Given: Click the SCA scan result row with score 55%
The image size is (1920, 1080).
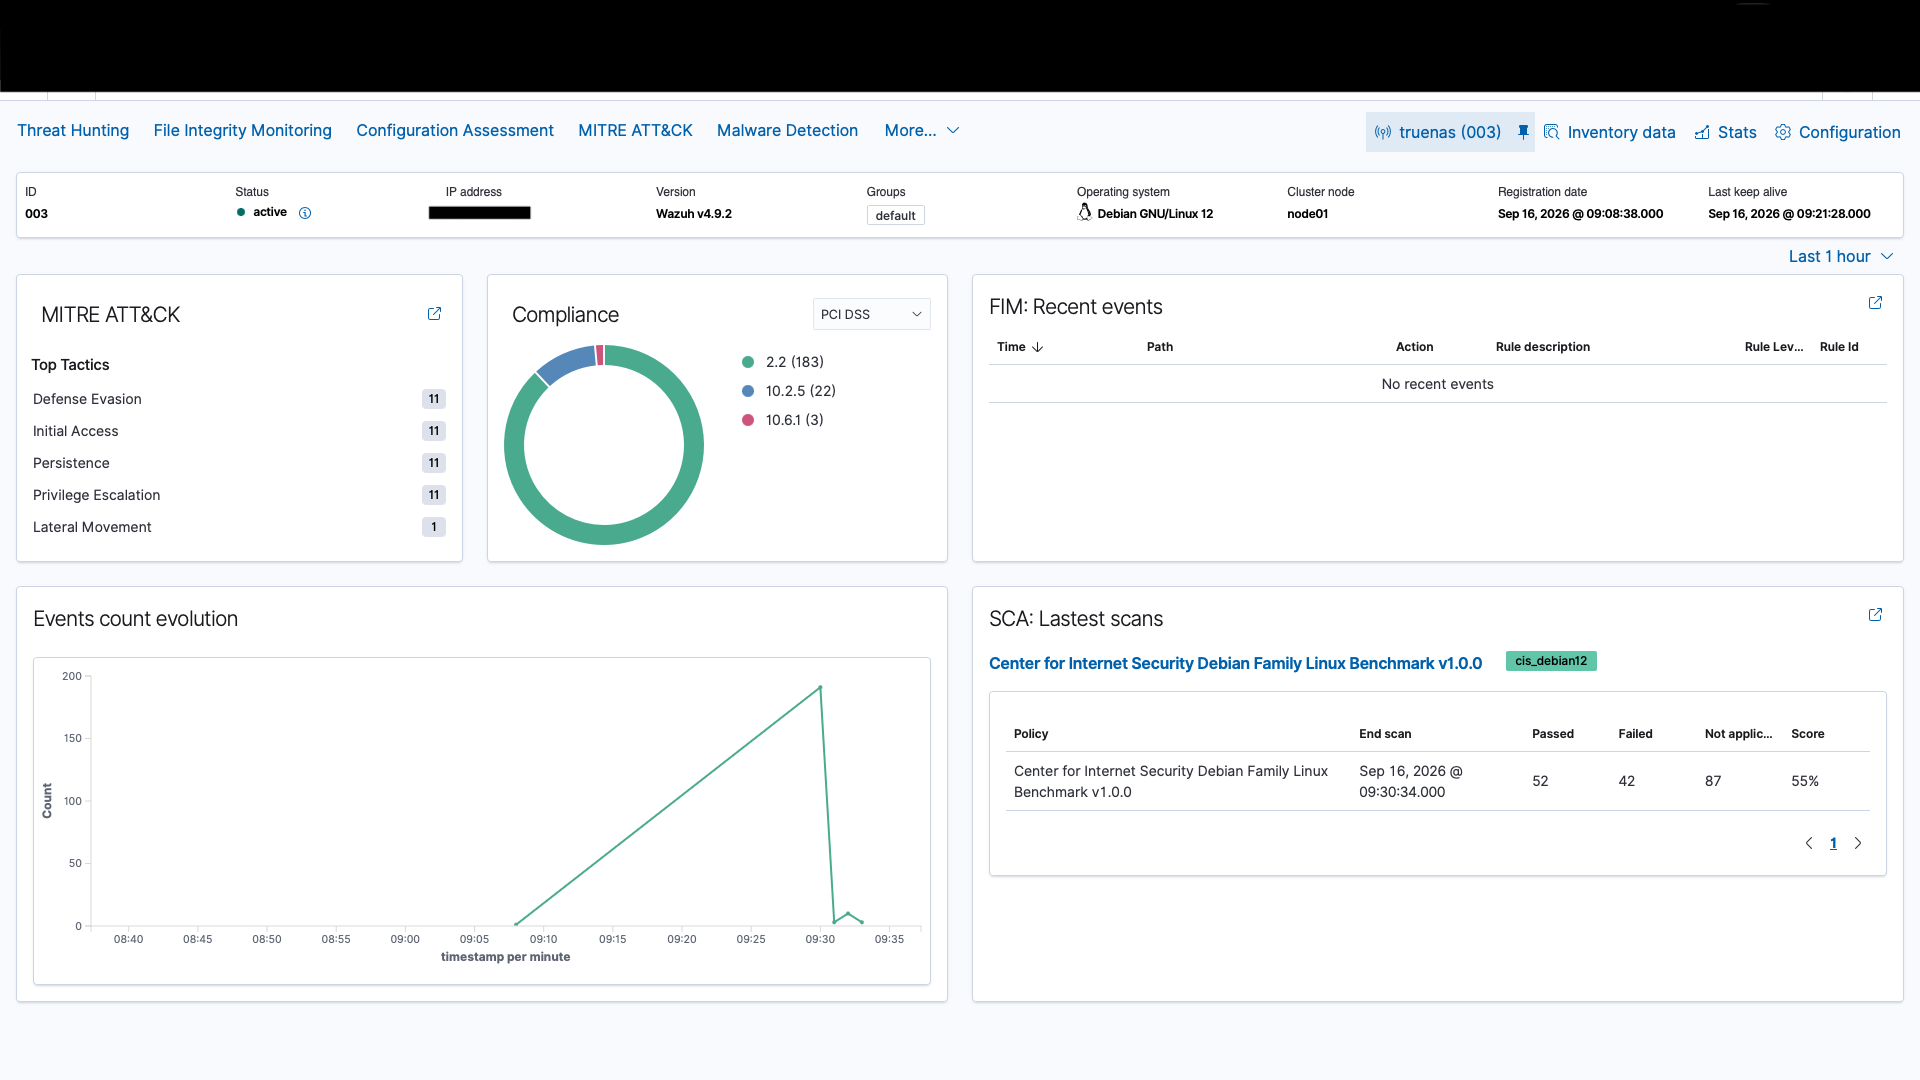Looking at the screenshot, I should point(1437,781).
